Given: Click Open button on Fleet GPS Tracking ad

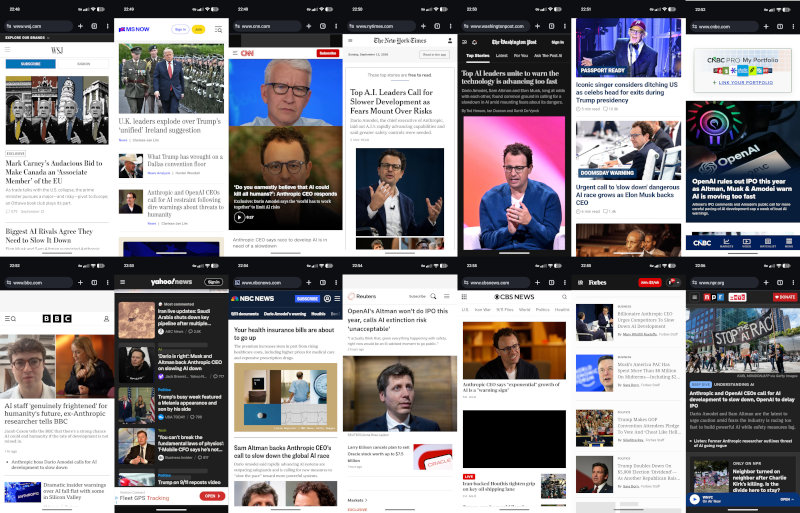Looking at the screenshot, I should coord(212,496).
